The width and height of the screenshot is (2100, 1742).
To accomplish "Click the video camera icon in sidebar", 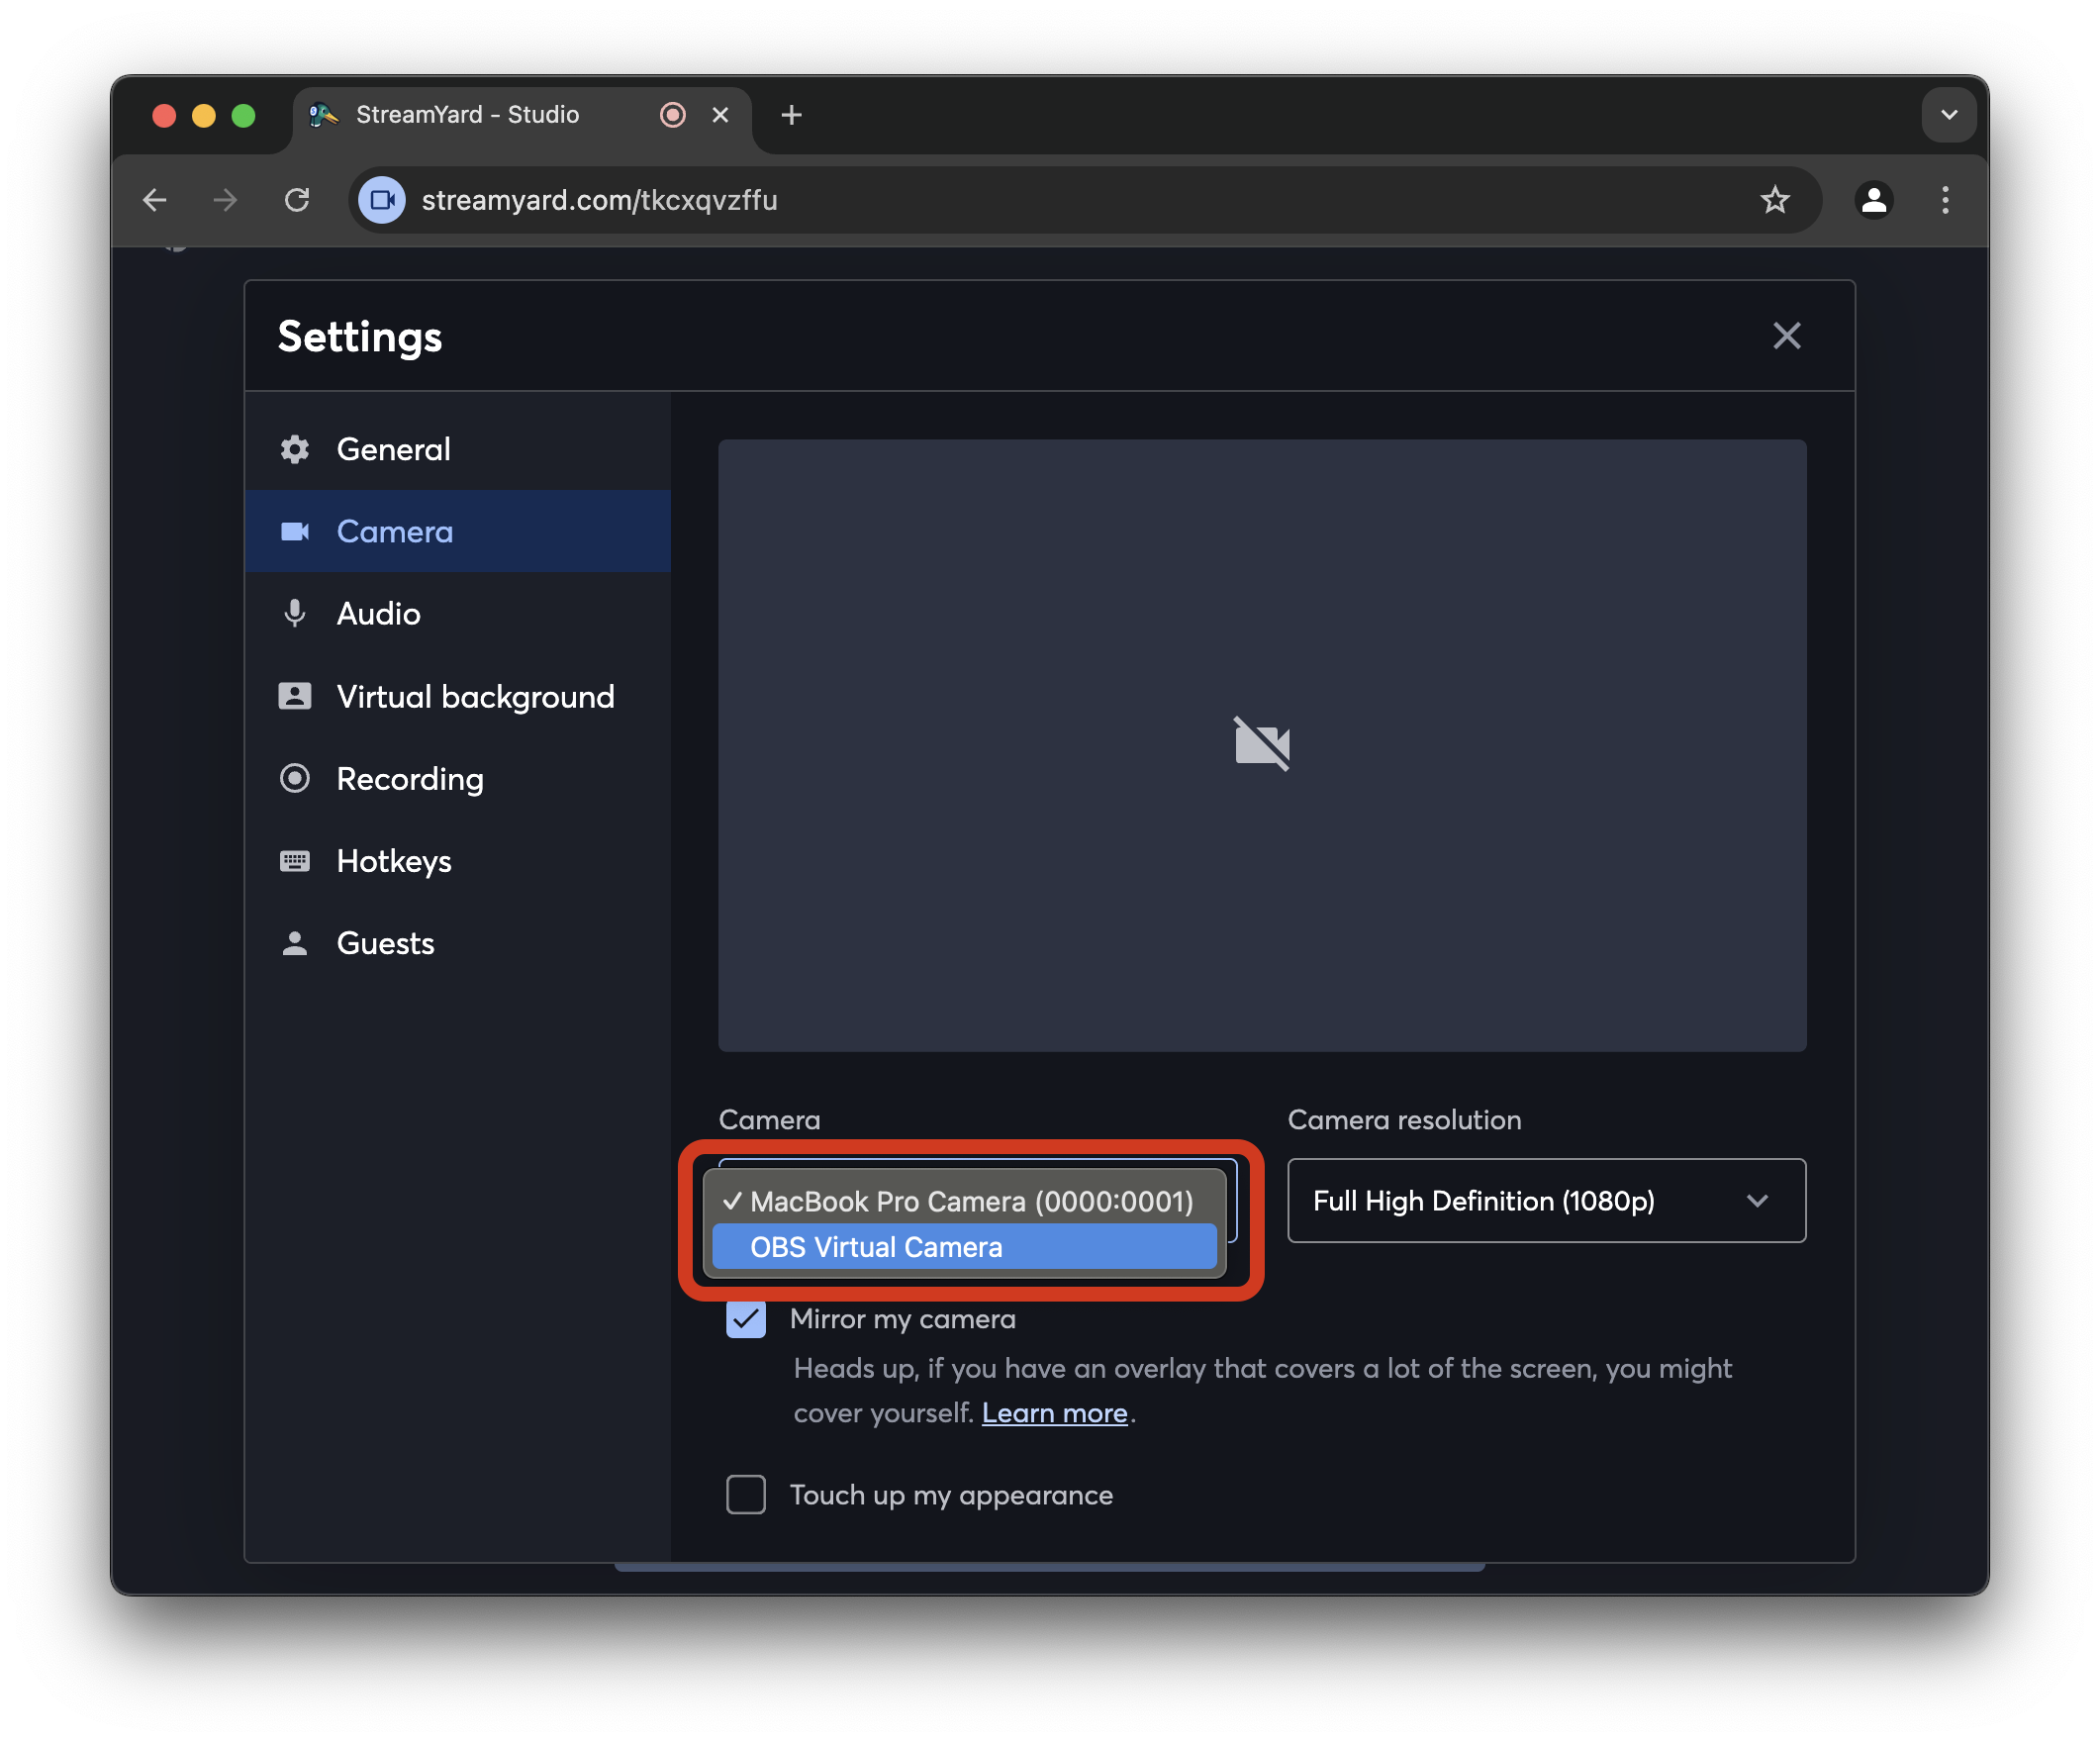I will tap(294, 531).
